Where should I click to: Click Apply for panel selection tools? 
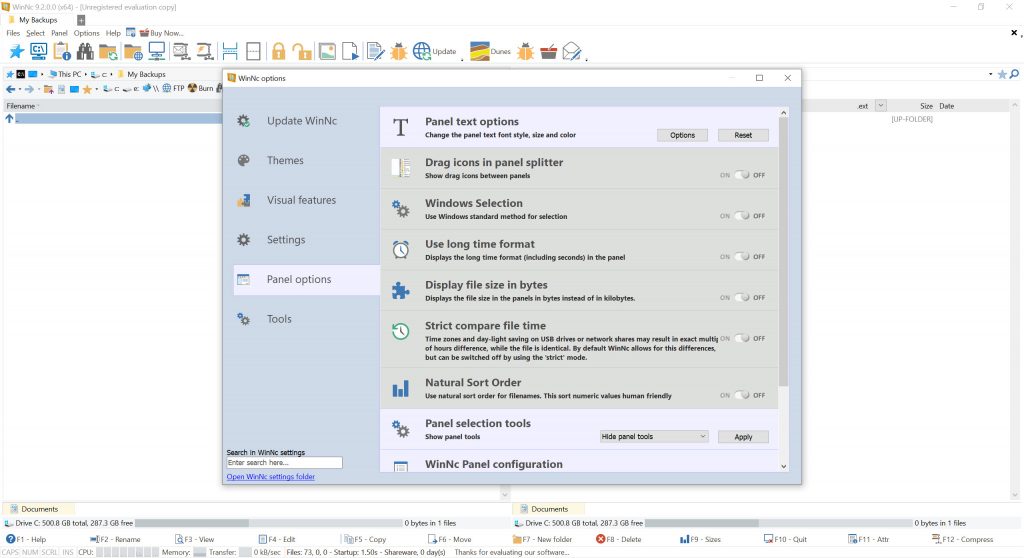coord(743,437)
